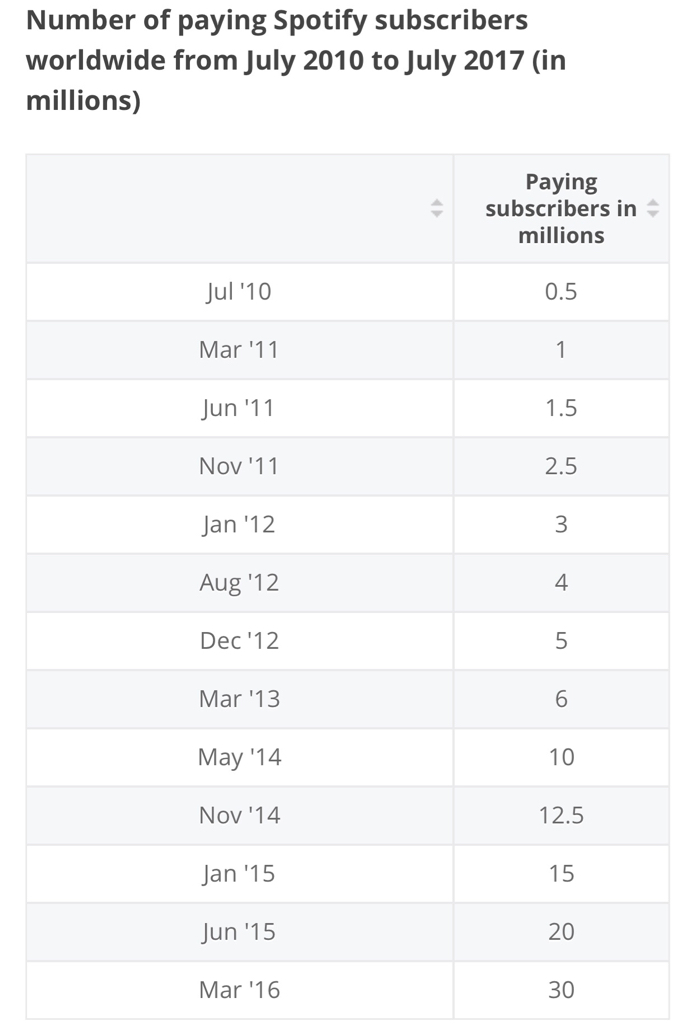Click the 2.5 value in Nov '11 row
This screenshot has width=694, height=1024.
coord(561,466)
